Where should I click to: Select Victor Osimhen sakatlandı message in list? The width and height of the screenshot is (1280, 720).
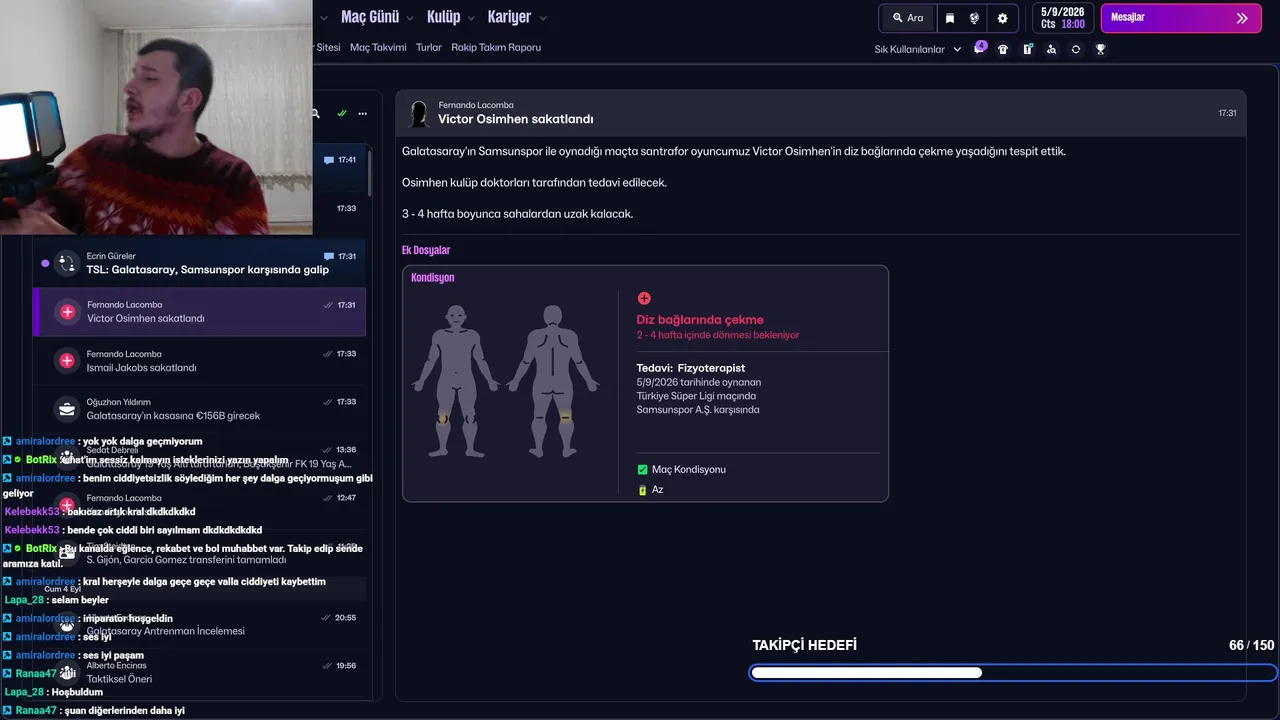199,312
